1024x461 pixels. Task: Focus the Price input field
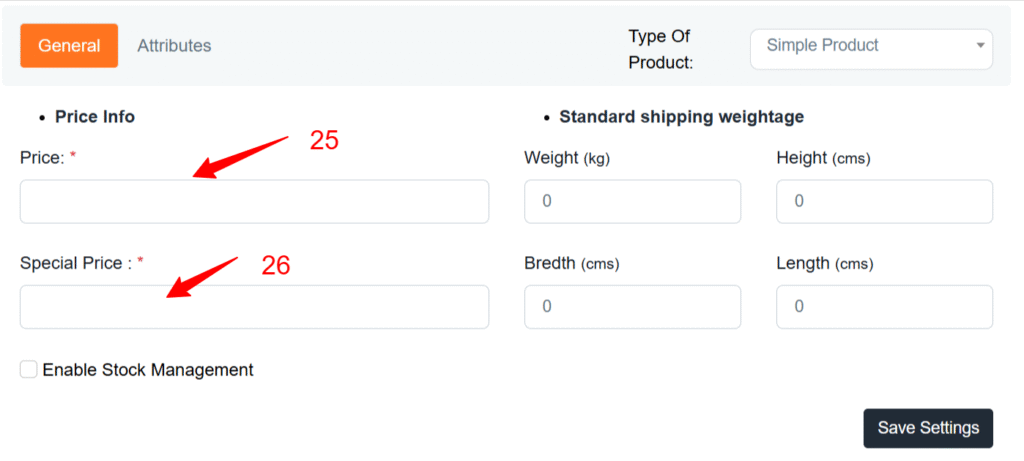pyautogui.click(x=254, y=202)
